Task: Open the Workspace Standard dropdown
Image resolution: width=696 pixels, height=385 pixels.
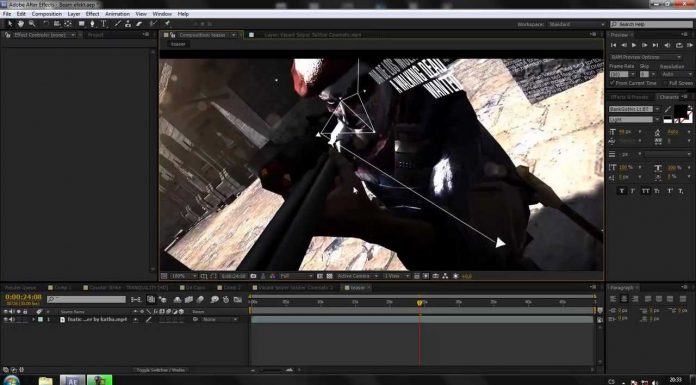Action: click(577, 24)
